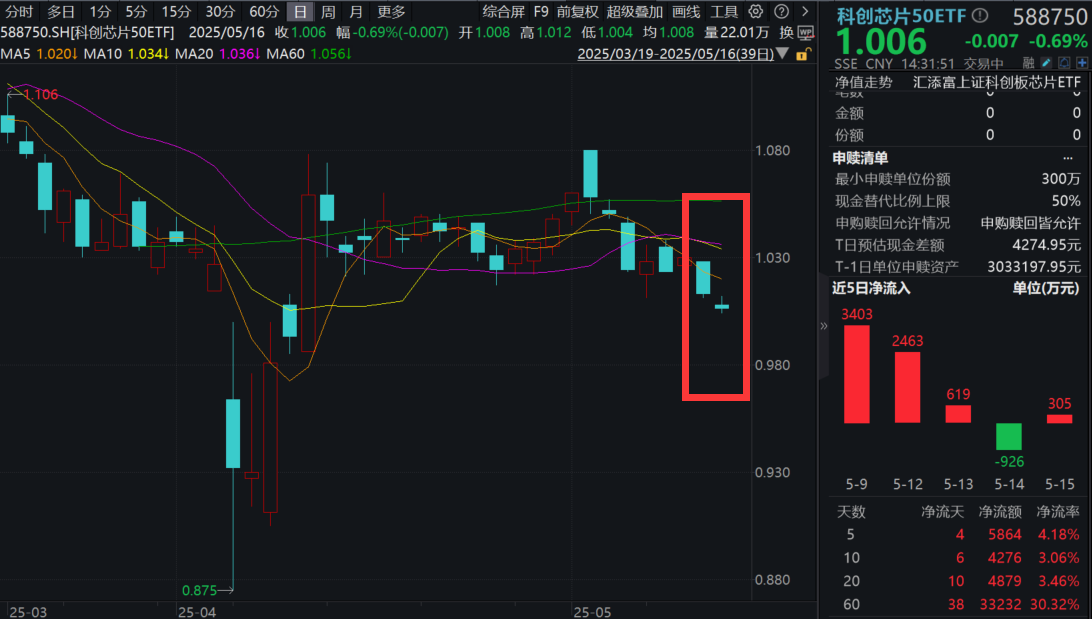Open the settings gear in the top toolbar

click(754, 12)
